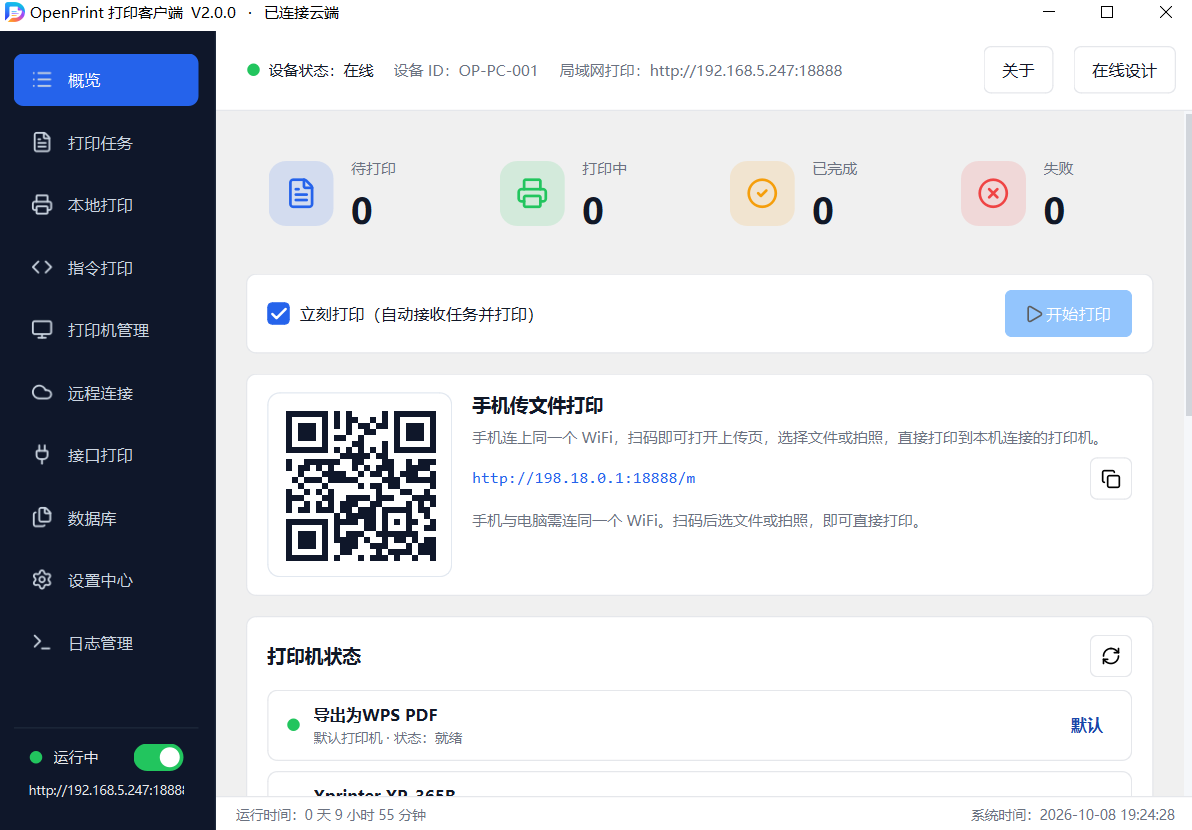
Task: Click the 运行时间 status bar text
Action: click(331, 815)
